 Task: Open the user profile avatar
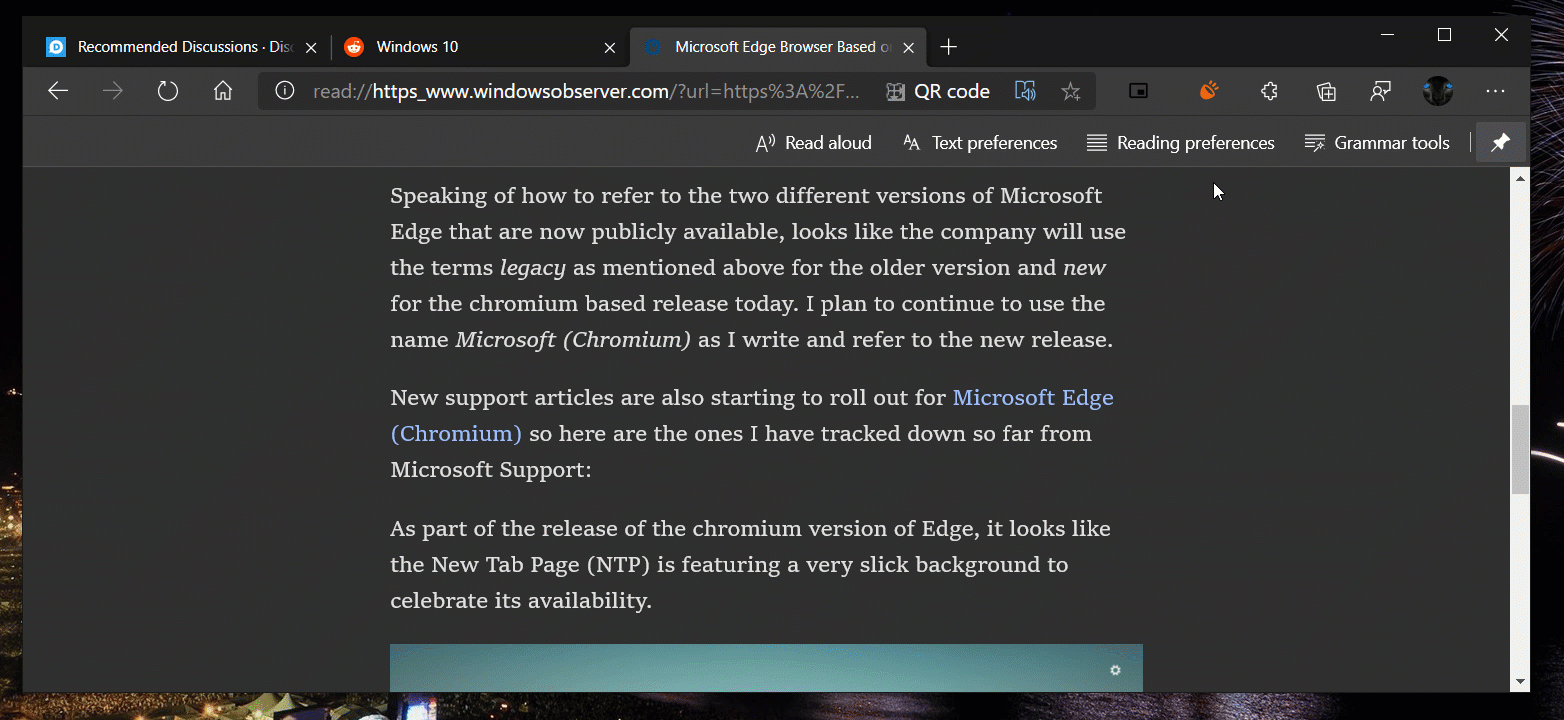coord(1438,92)
